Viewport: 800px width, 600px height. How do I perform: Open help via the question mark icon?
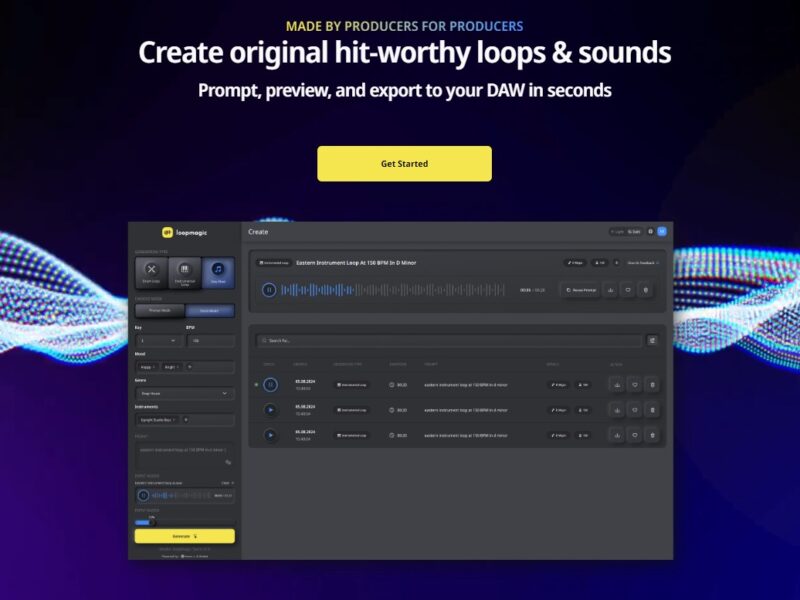[x=652, y=231]
